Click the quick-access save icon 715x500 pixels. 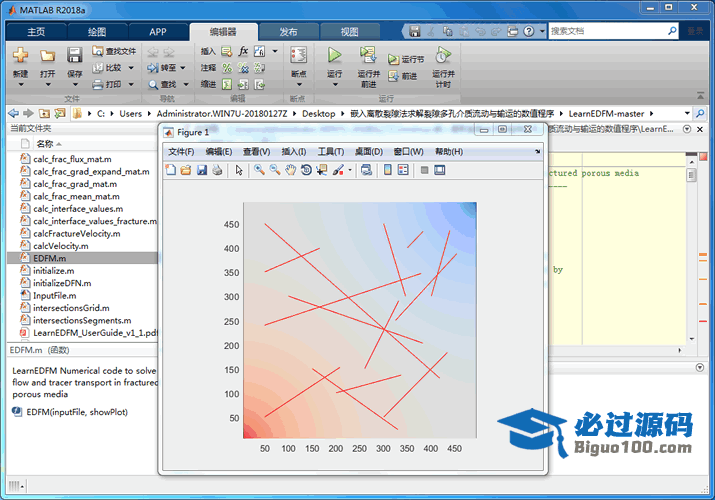(x=414, y=31)
